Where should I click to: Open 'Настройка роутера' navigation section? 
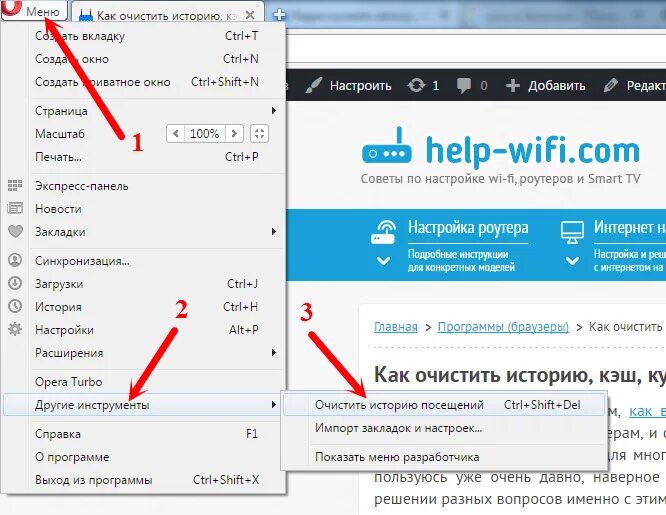[468, 228]
